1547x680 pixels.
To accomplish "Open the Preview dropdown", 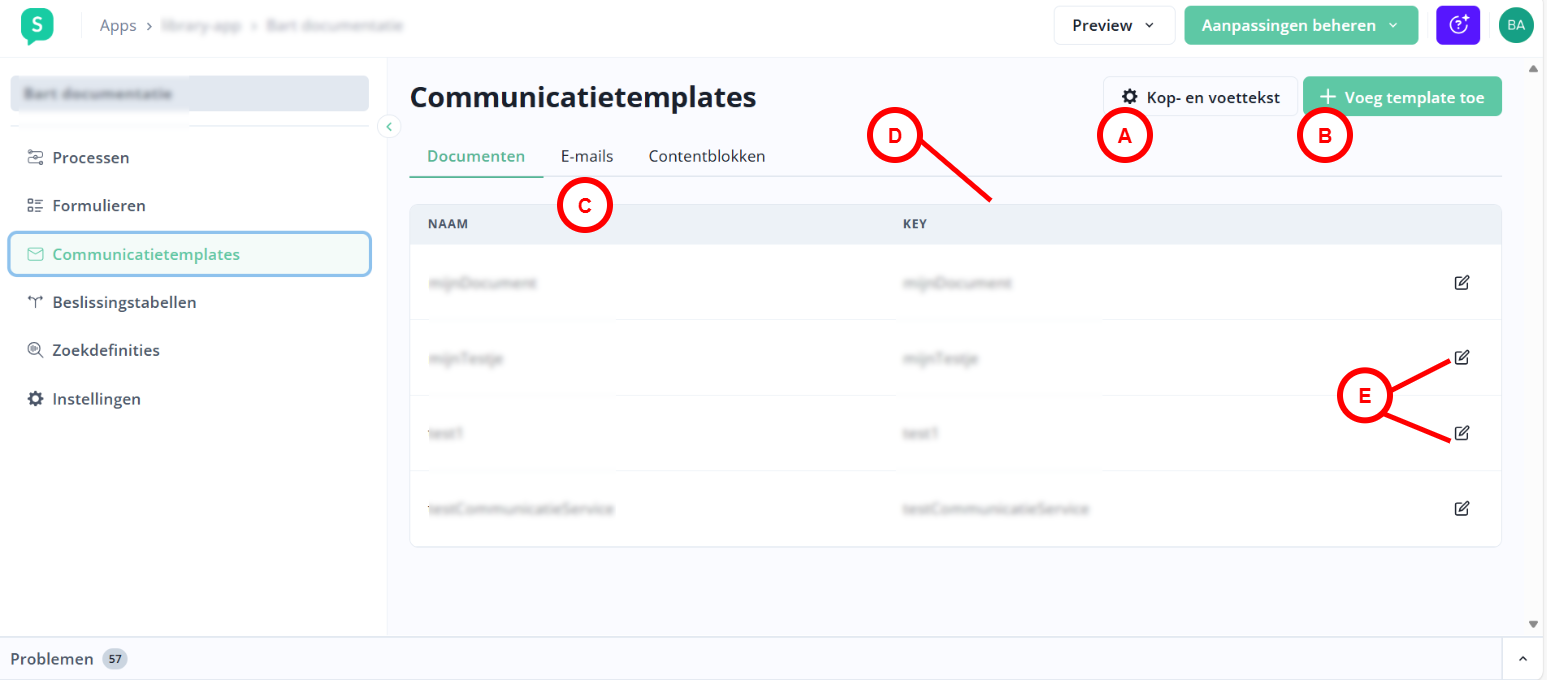I will tap(1113, 25).
